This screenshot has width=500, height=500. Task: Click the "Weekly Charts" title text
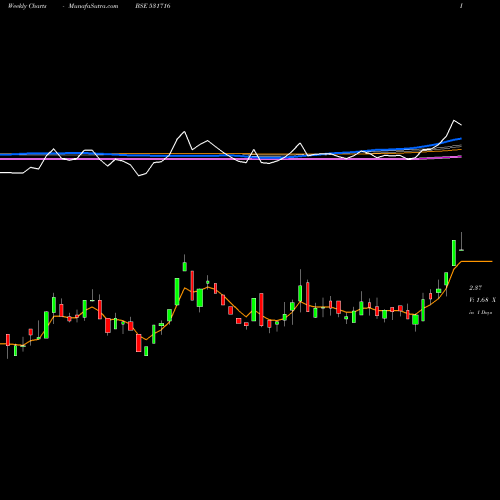(x=27, y=6)
